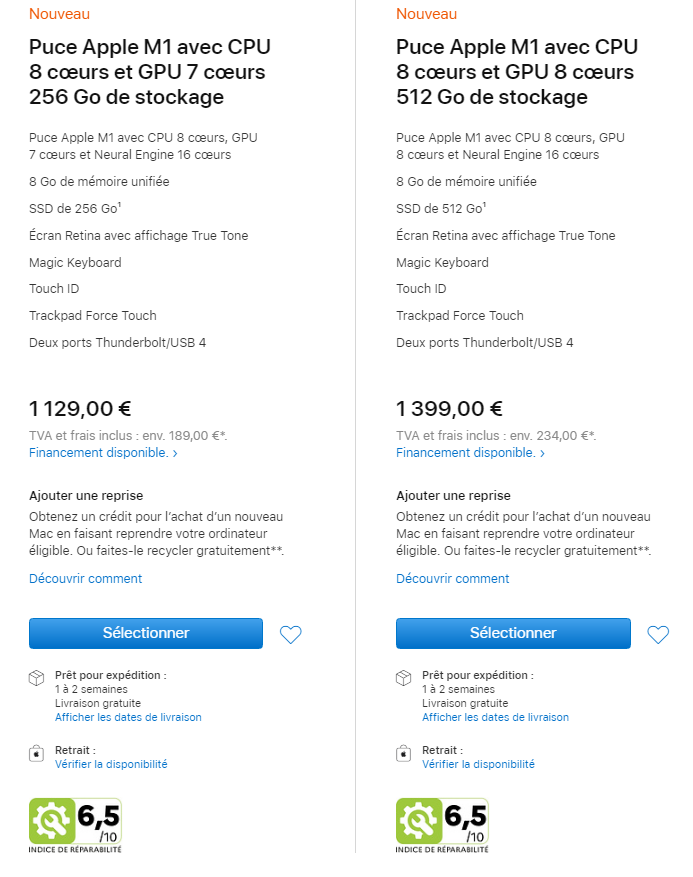The image size is (693, 877).
Task: Show delivery dates for the 512 Go model
Action: (x=496, y=717)
